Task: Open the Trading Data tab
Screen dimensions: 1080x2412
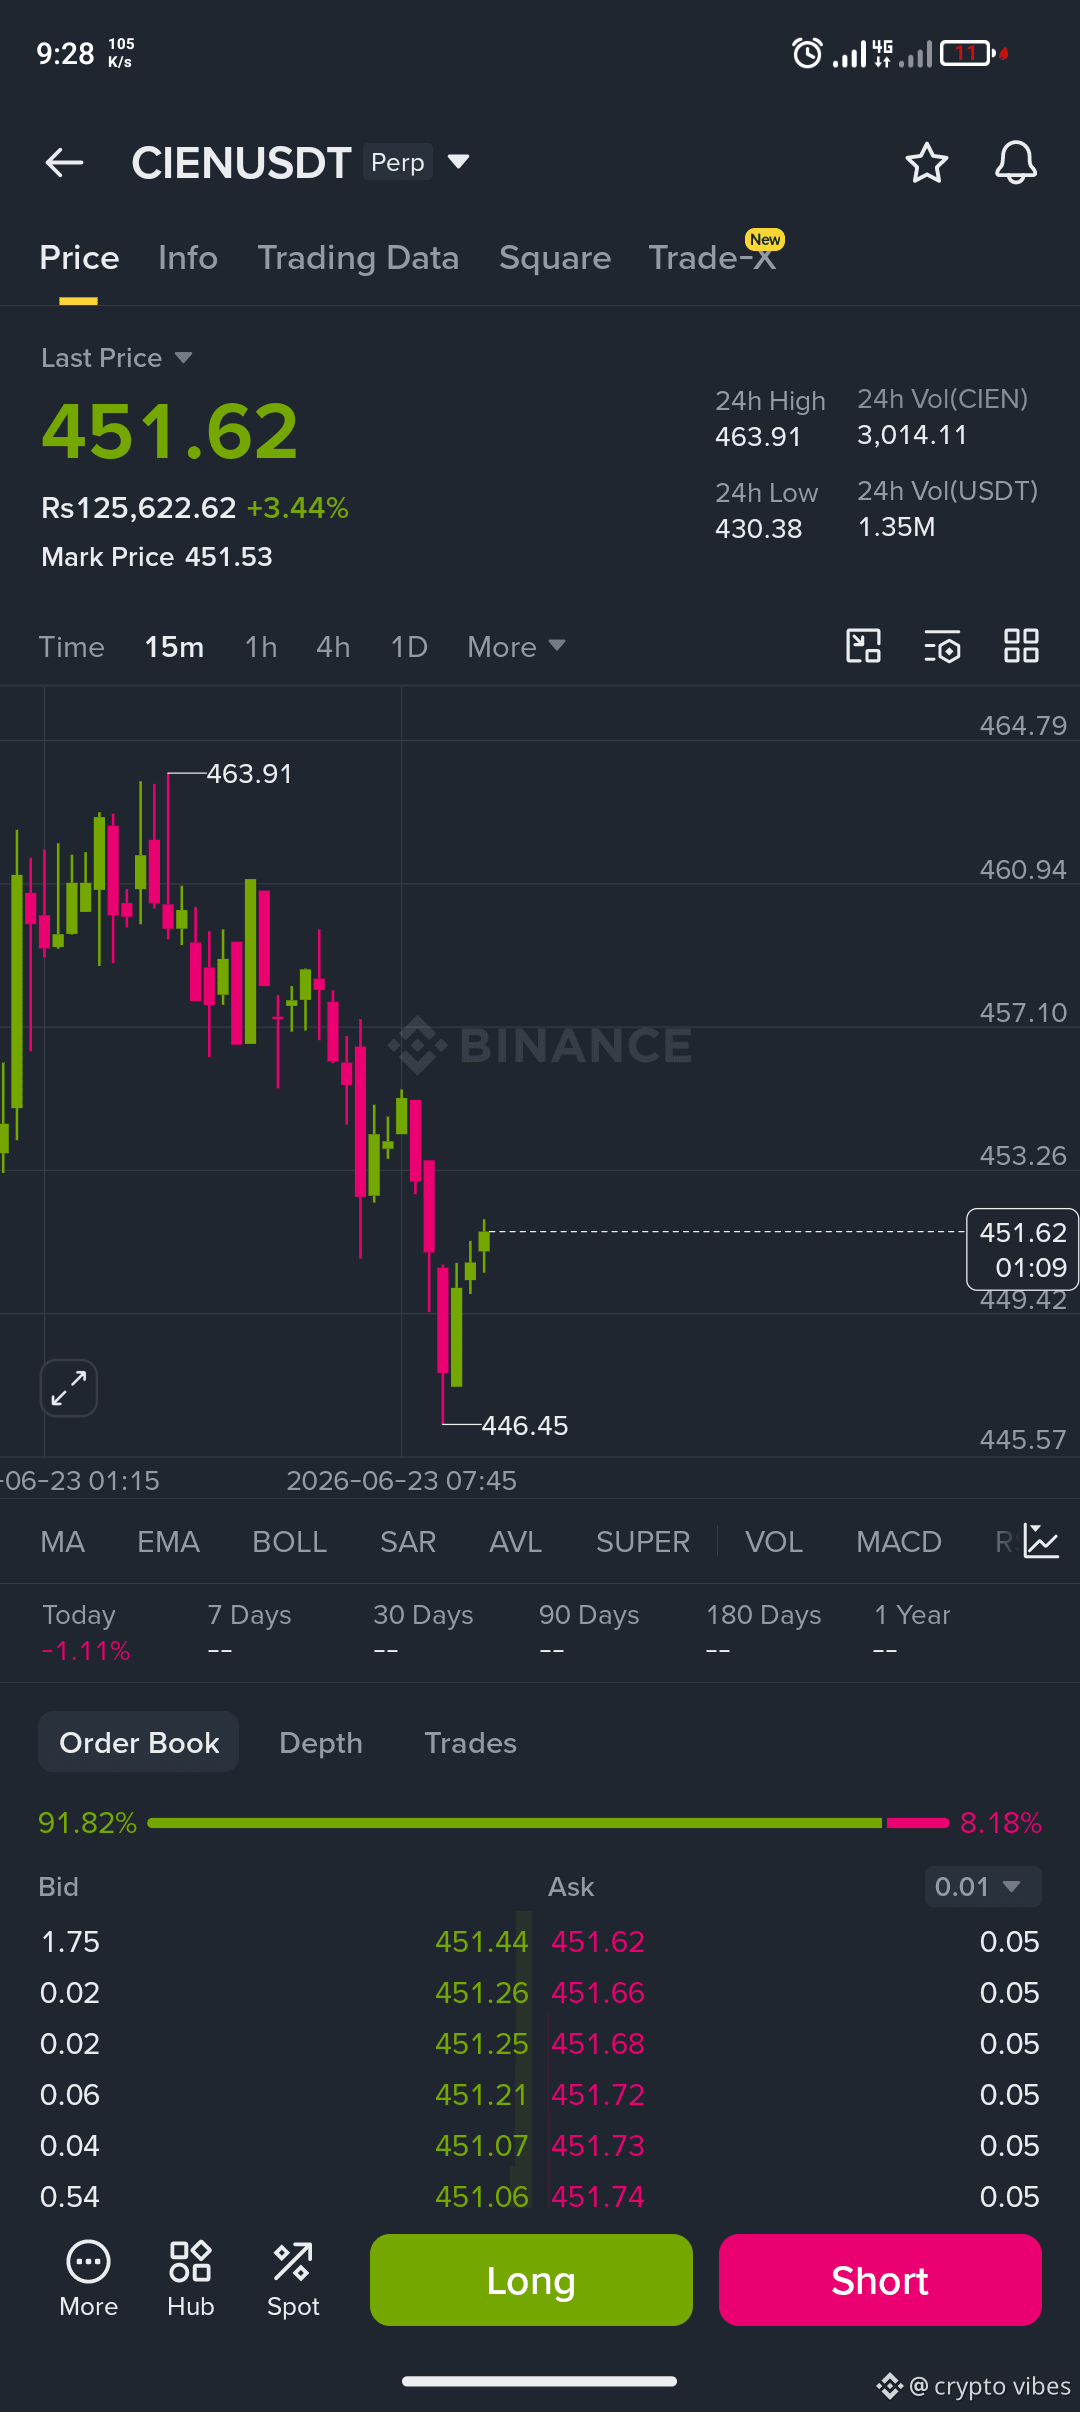Action: (x=358, y=258)
